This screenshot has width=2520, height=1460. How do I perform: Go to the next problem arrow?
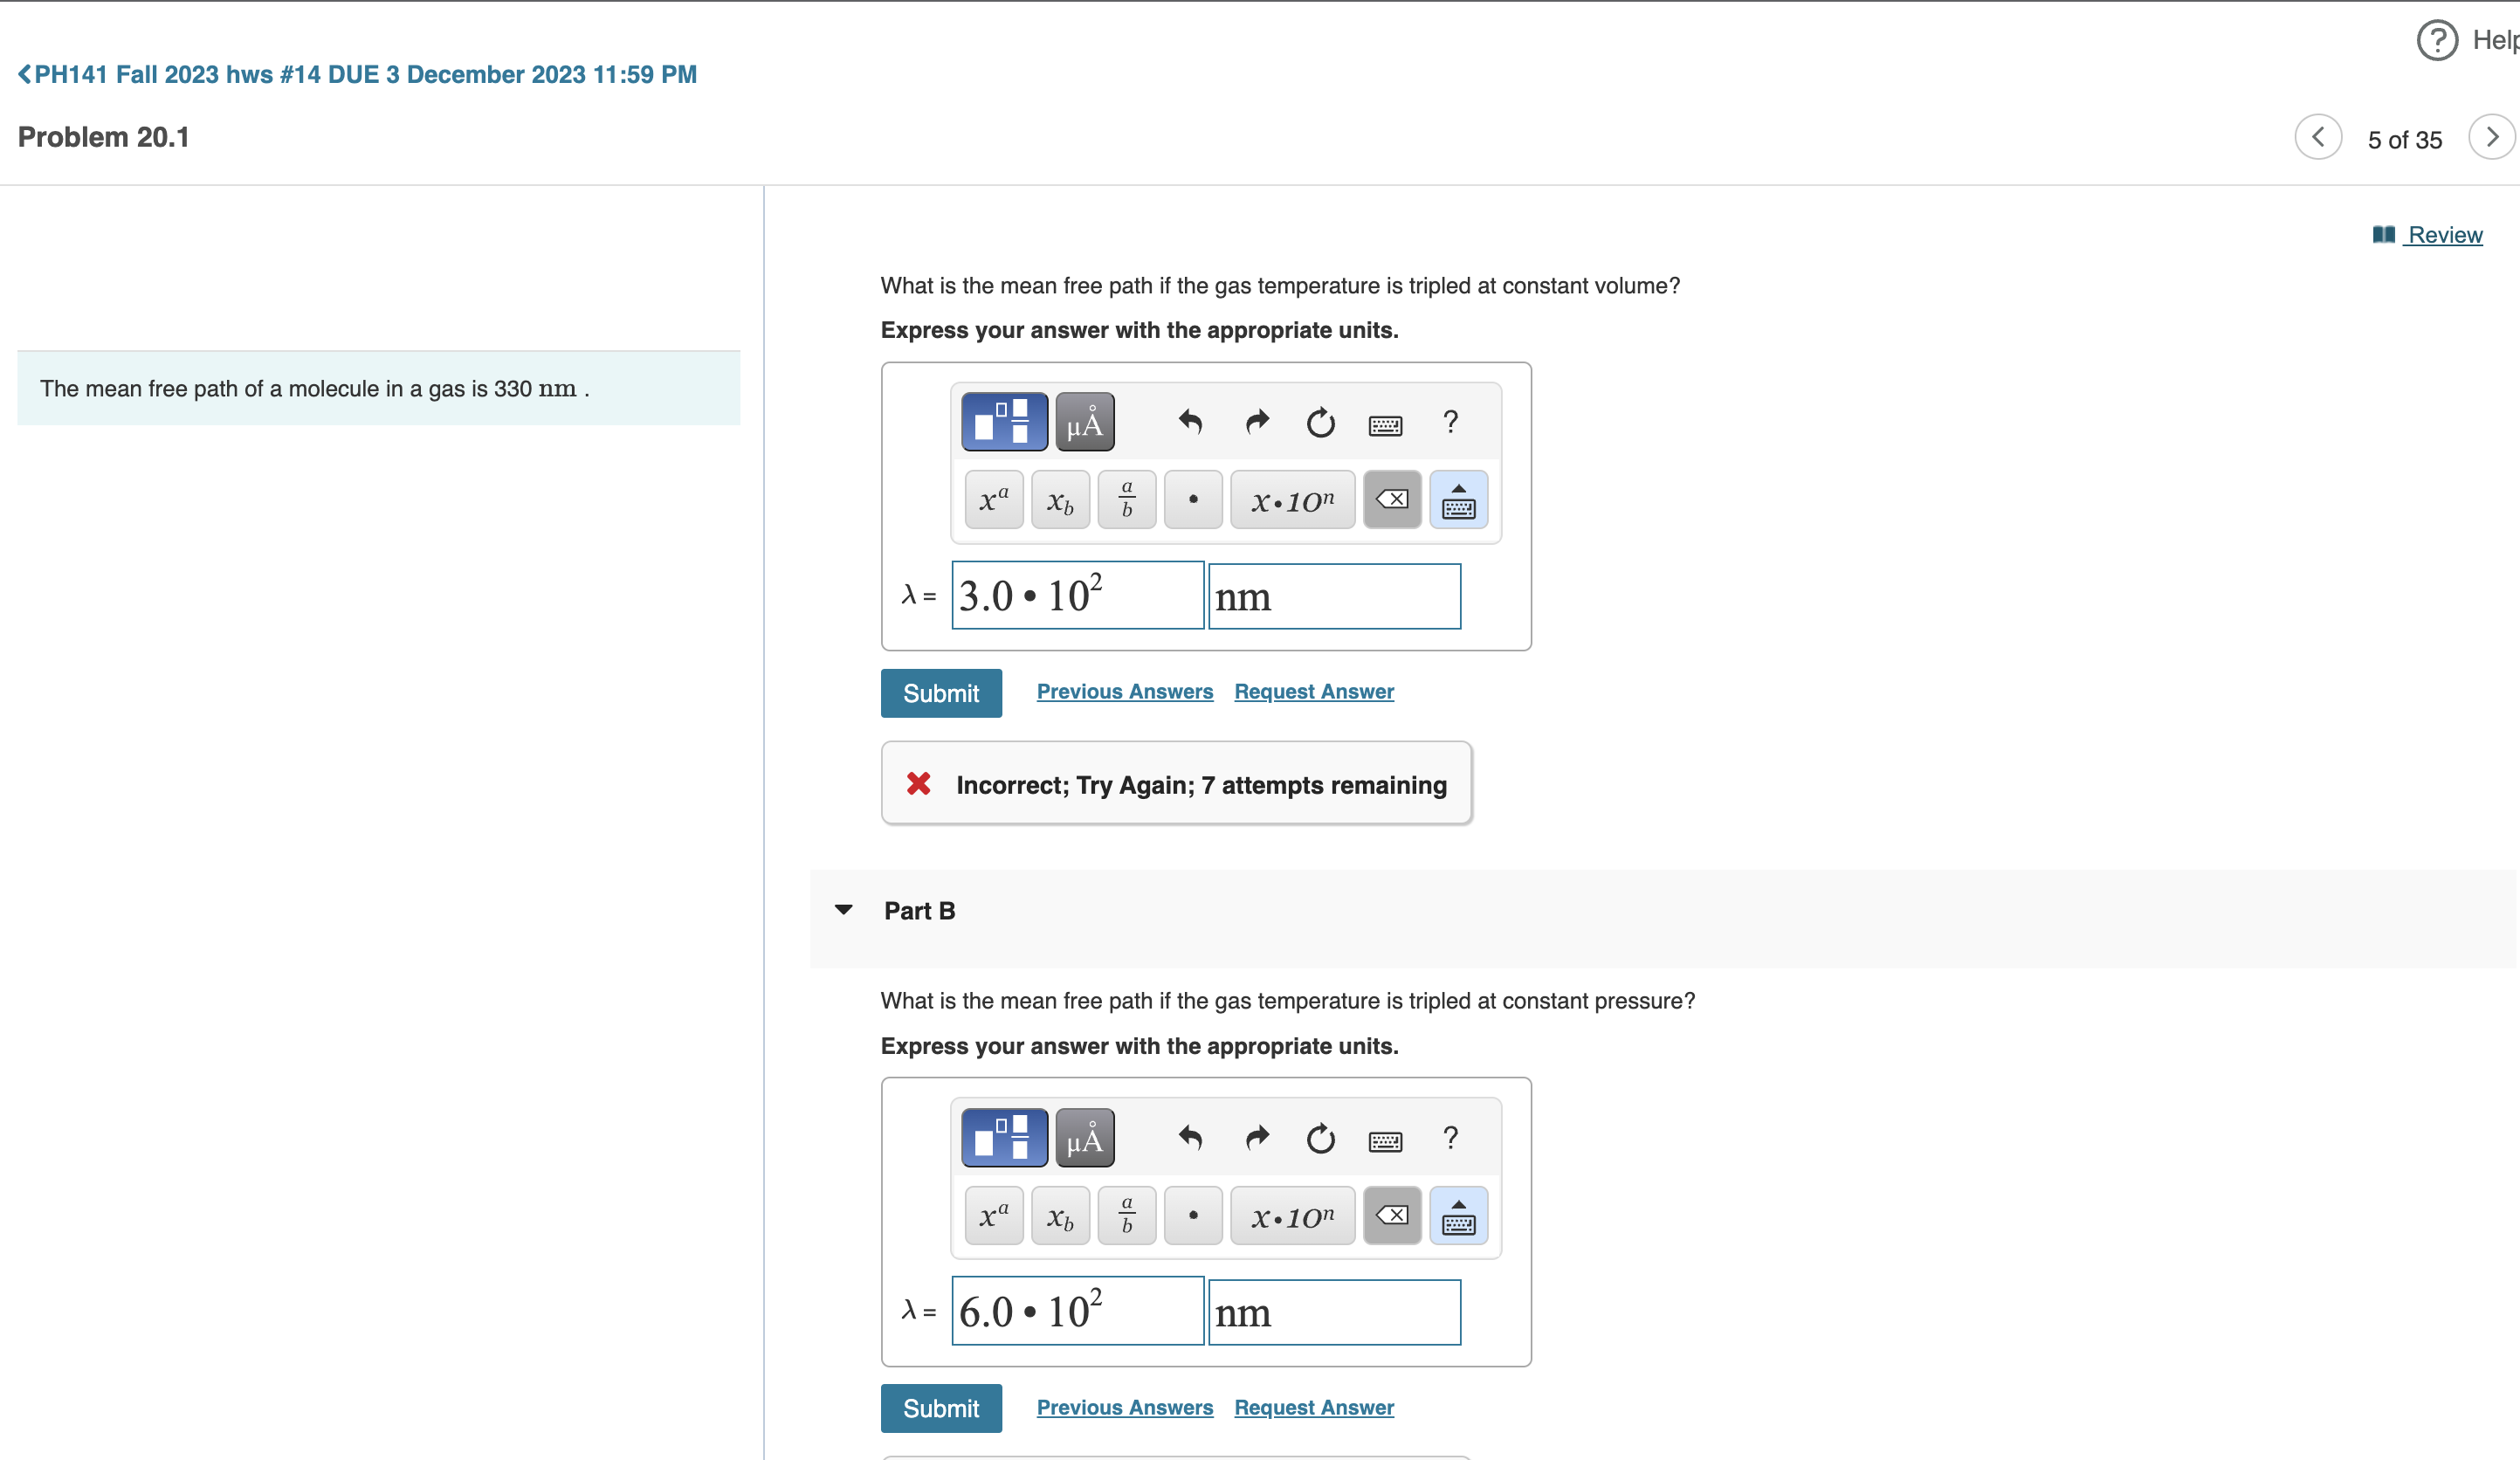[2492, 137]
